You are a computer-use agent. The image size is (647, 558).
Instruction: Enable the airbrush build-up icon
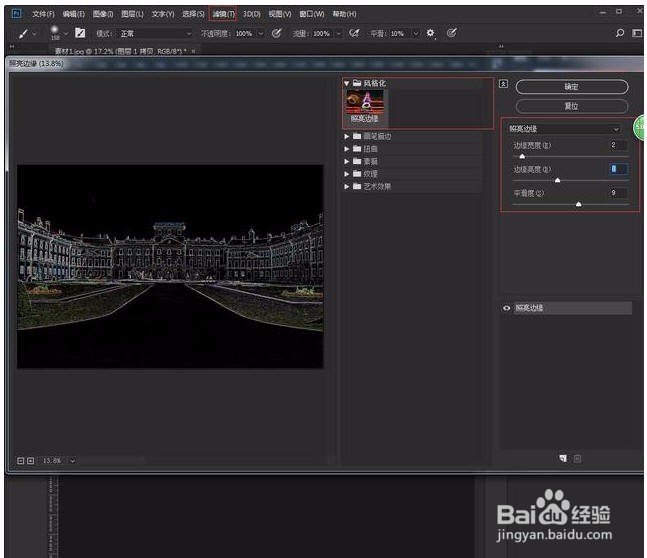click(354, 33)
